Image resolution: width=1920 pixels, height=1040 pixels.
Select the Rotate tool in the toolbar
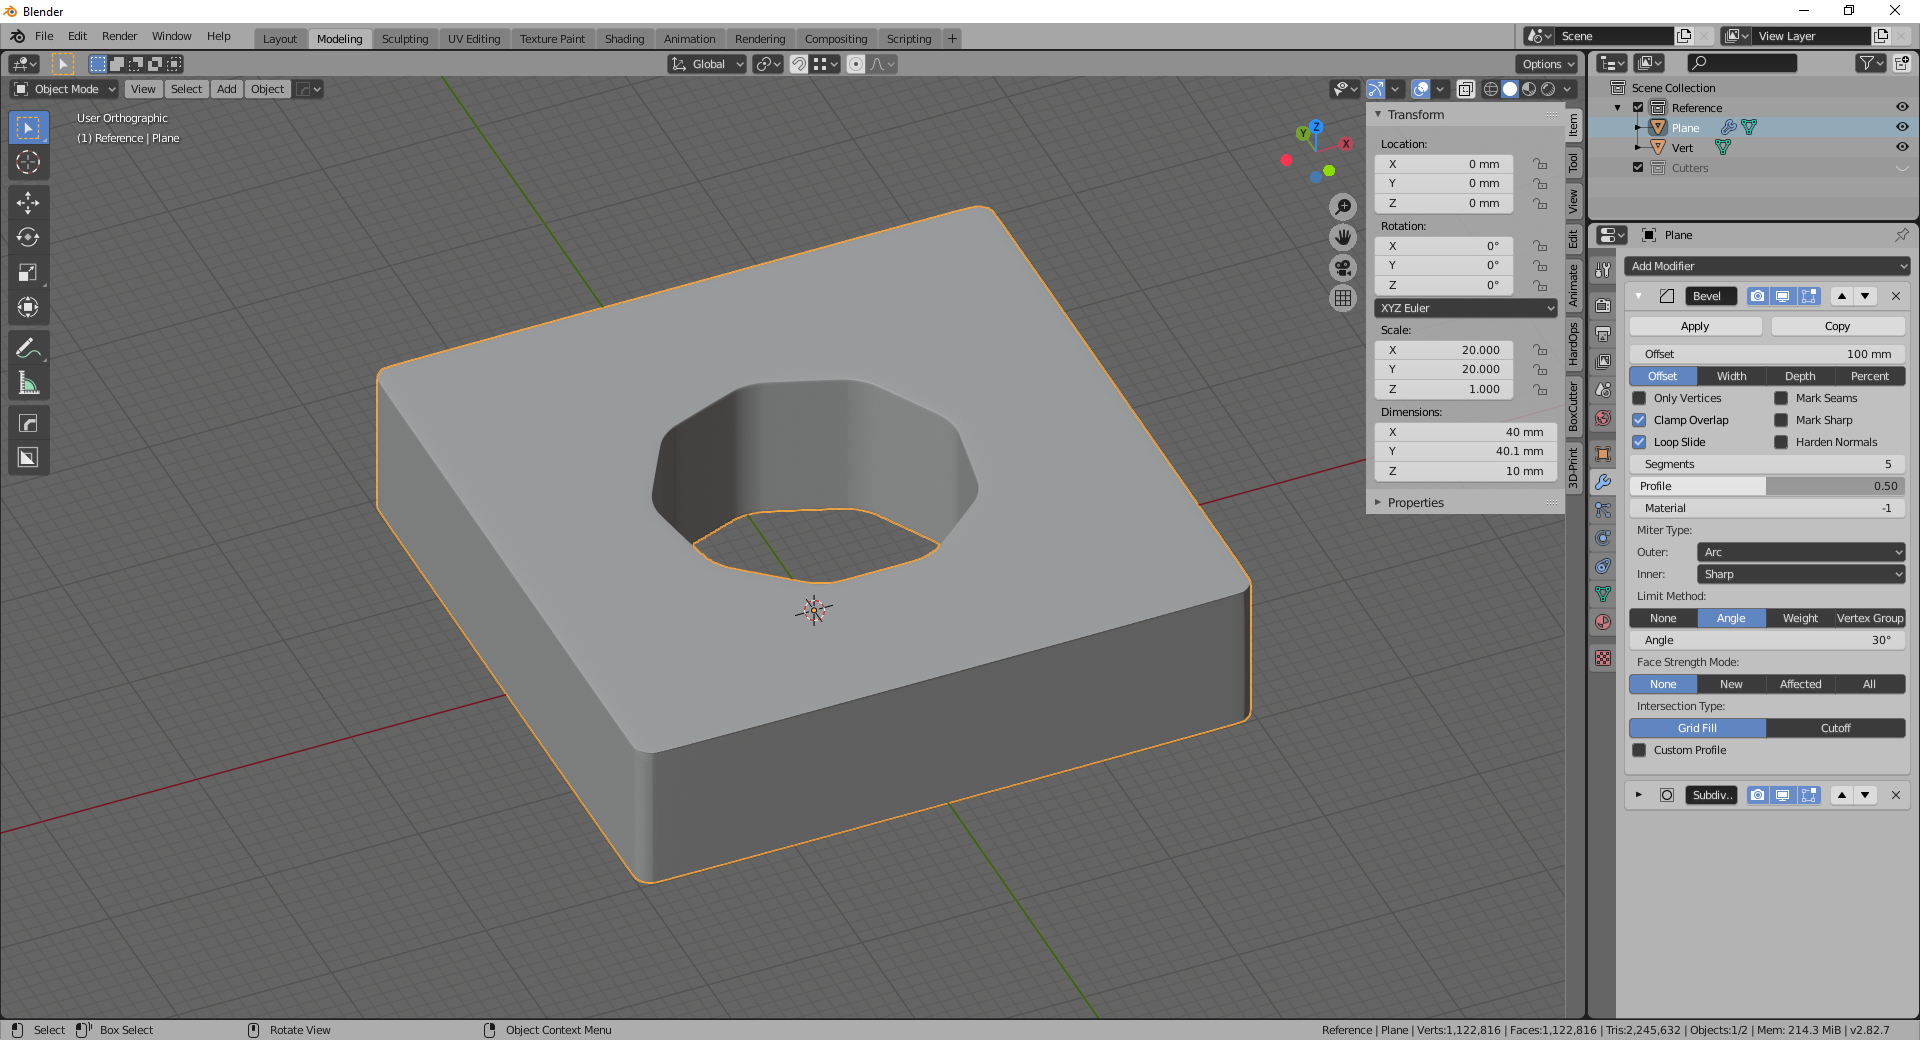coord(28,238)
